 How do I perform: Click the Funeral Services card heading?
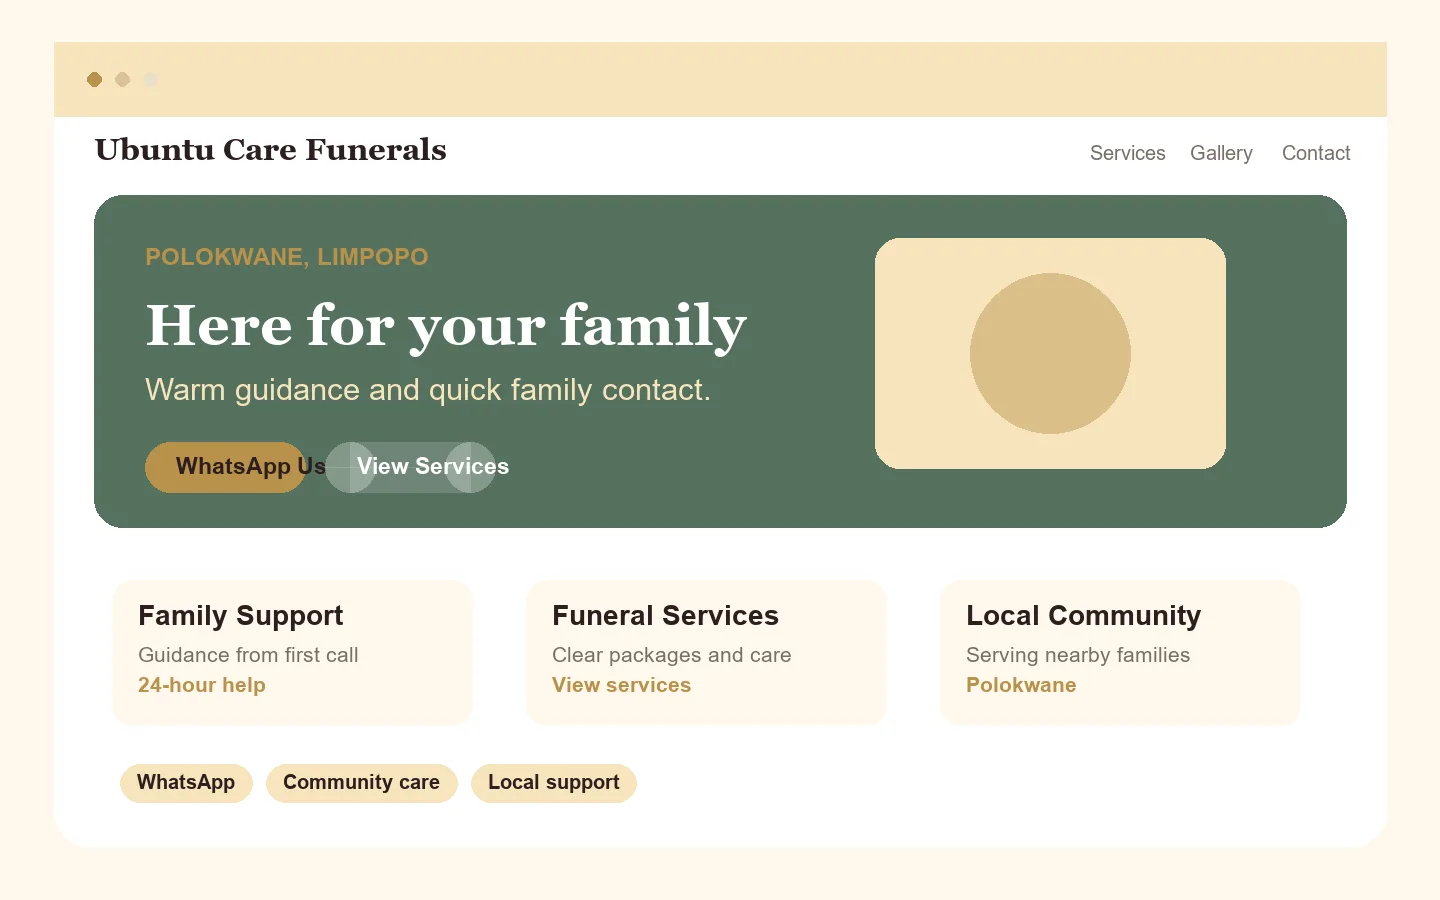[665, 616]
